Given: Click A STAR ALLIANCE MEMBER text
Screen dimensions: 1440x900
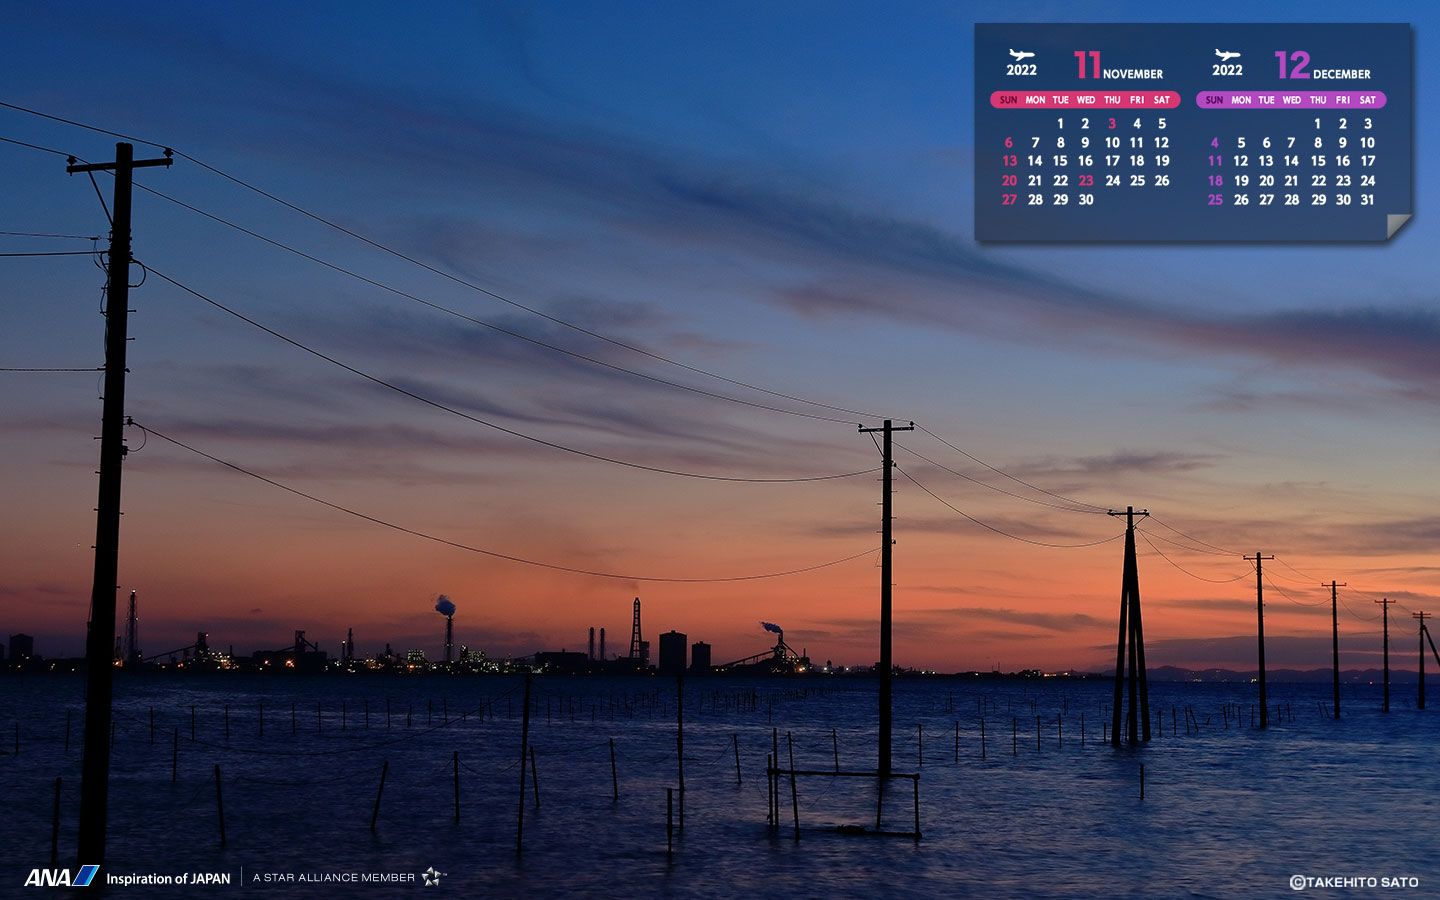Looking at the screenshot, I should [334, 878].
